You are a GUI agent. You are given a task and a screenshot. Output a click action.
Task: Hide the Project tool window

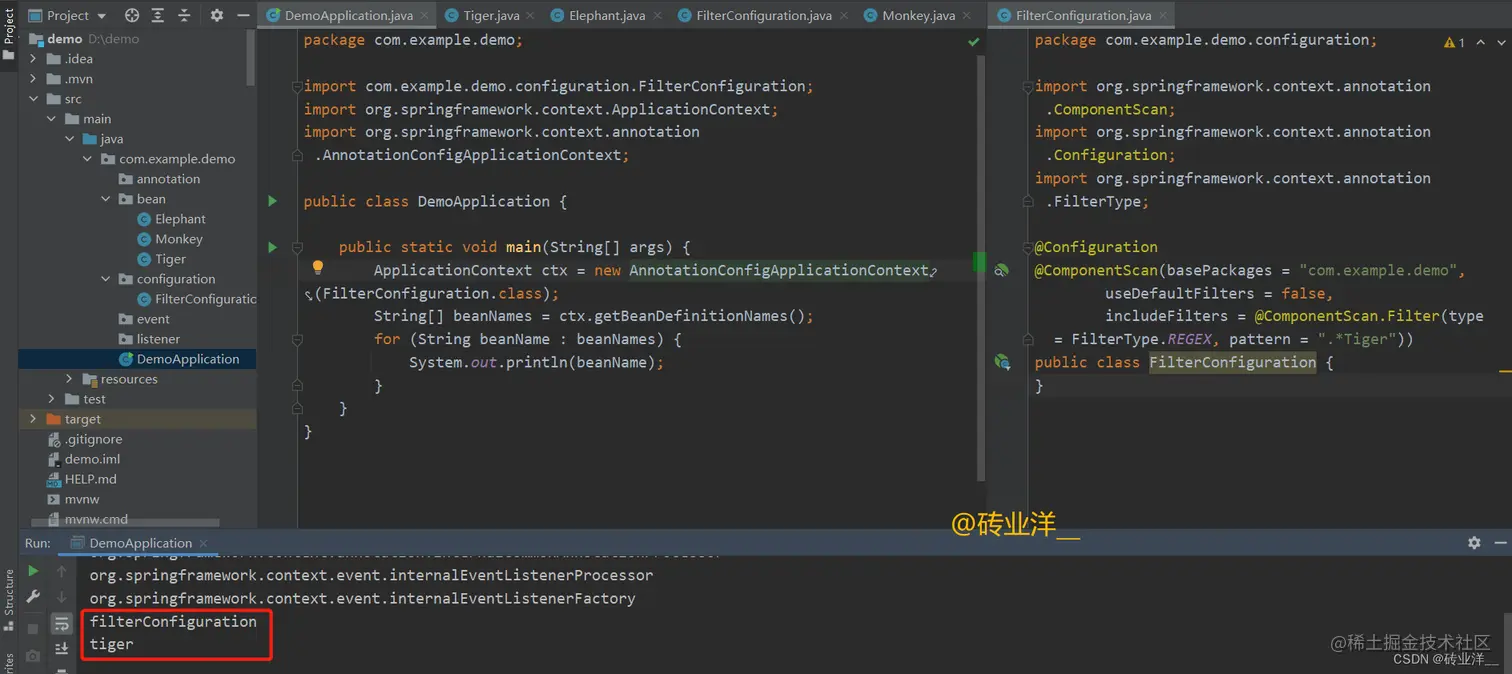pos(242,15)
